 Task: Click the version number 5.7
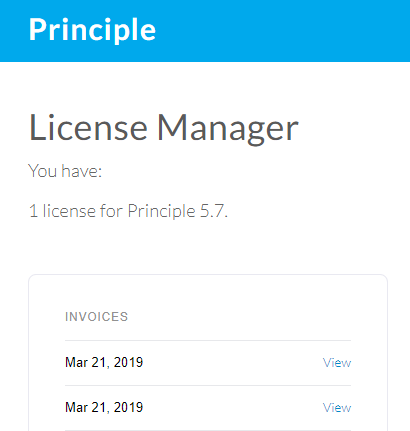[x=214, y=211]
